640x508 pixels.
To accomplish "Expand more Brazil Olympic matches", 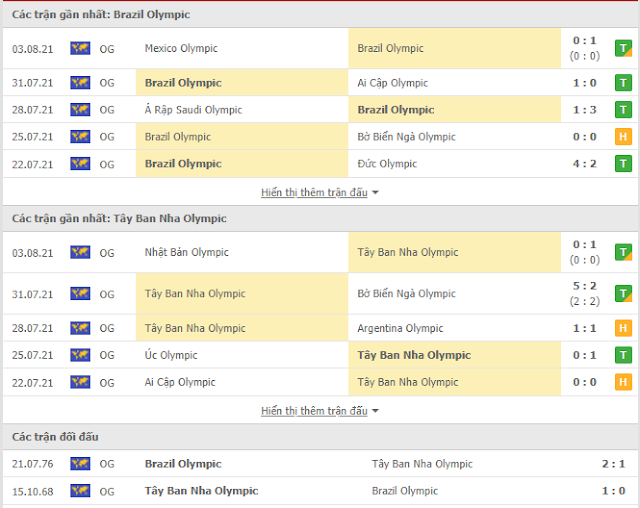I will click(314, 192).
